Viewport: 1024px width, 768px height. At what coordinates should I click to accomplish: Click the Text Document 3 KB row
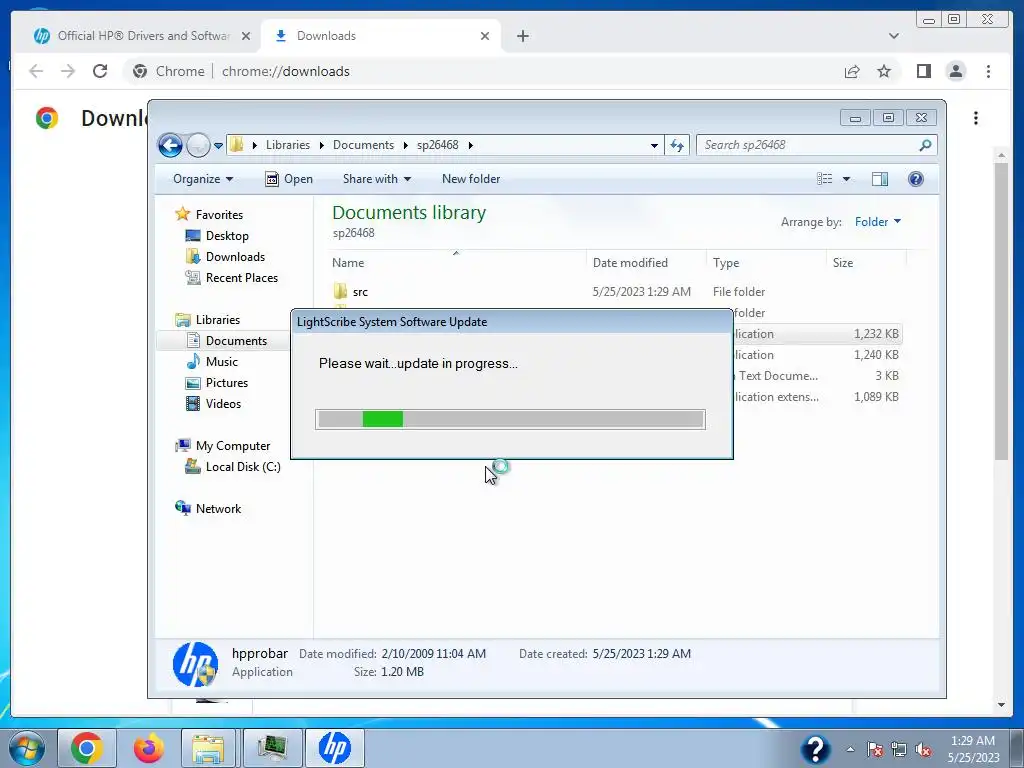click(x=817, y=376)
